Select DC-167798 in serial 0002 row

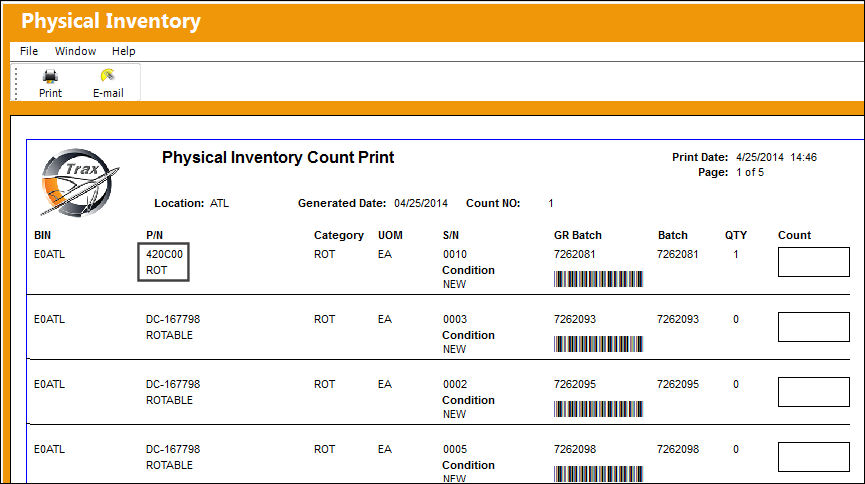(173, 384)
